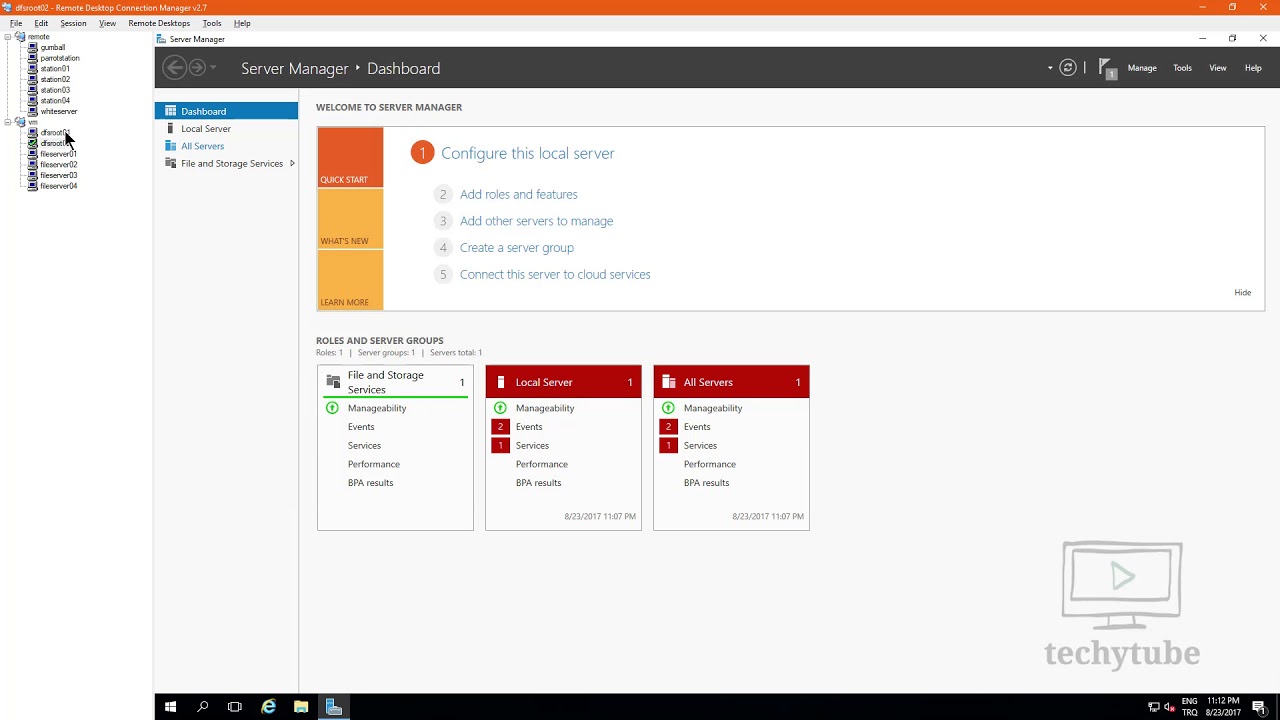The image size is (1280, 720).
Task: Click Configure this local server
Action: coord(528,153)
